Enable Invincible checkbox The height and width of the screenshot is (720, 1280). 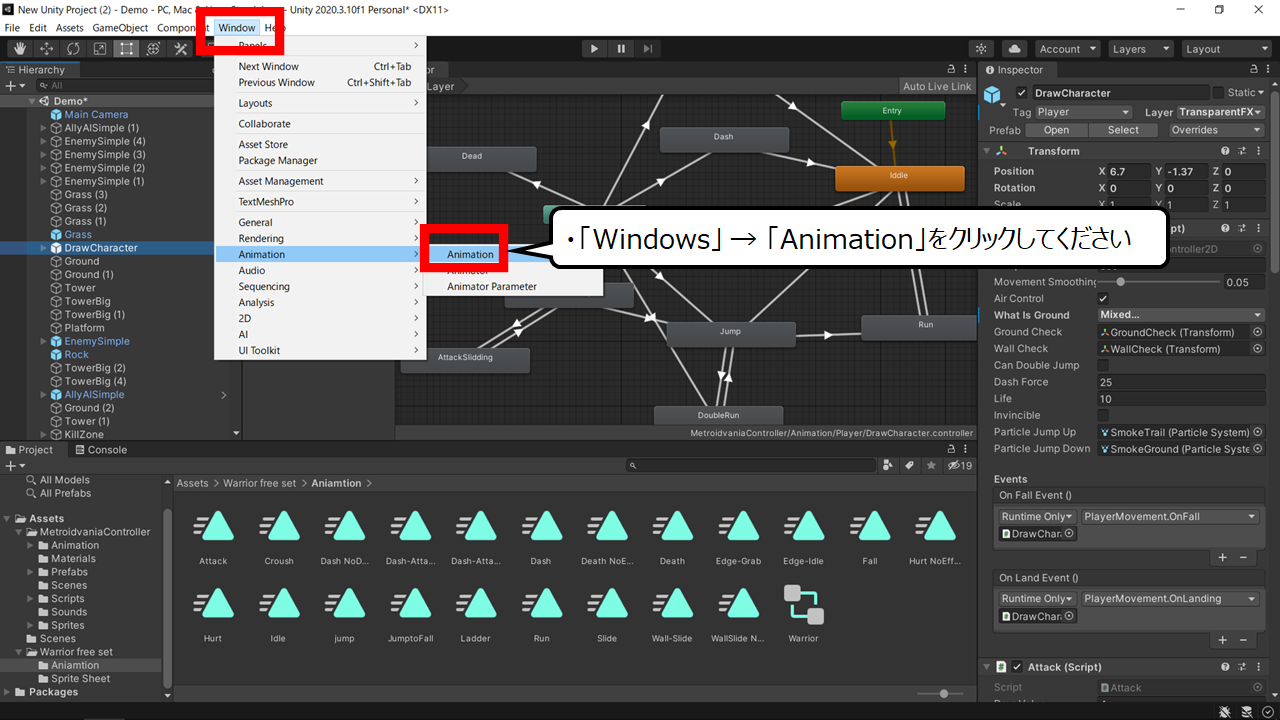1103,415
